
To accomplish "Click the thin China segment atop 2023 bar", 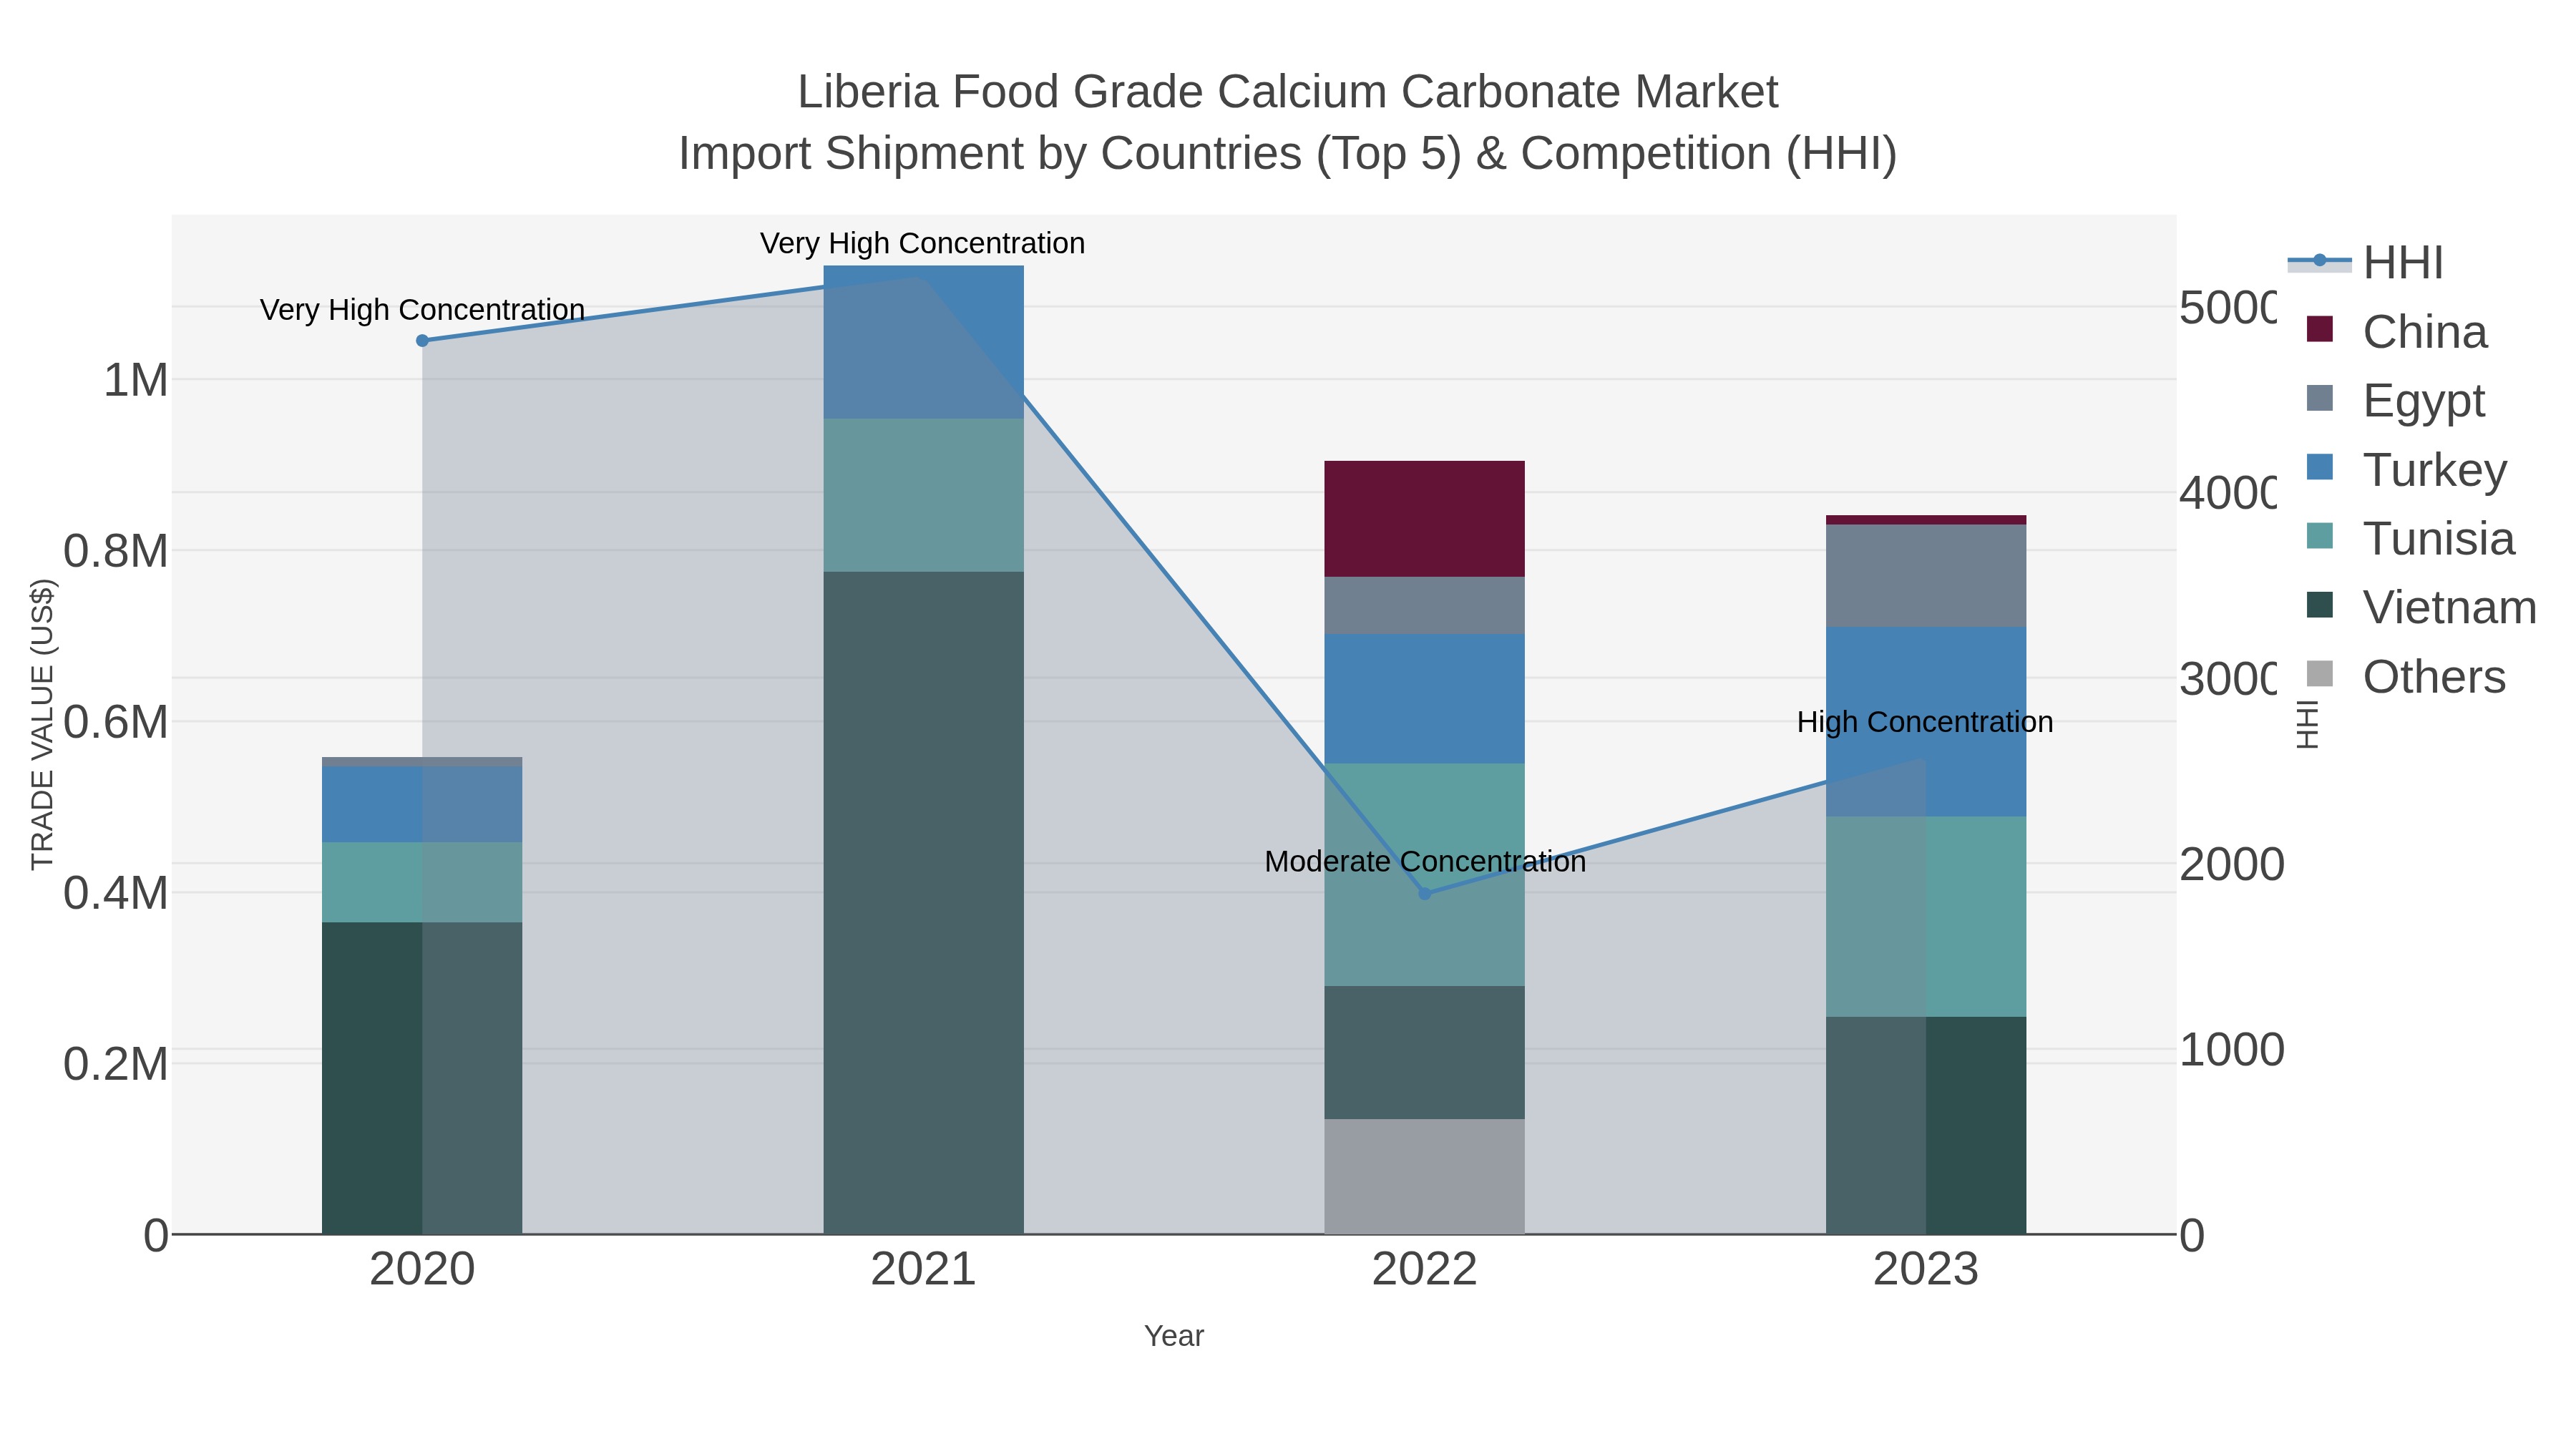I will click(1926, 520).
